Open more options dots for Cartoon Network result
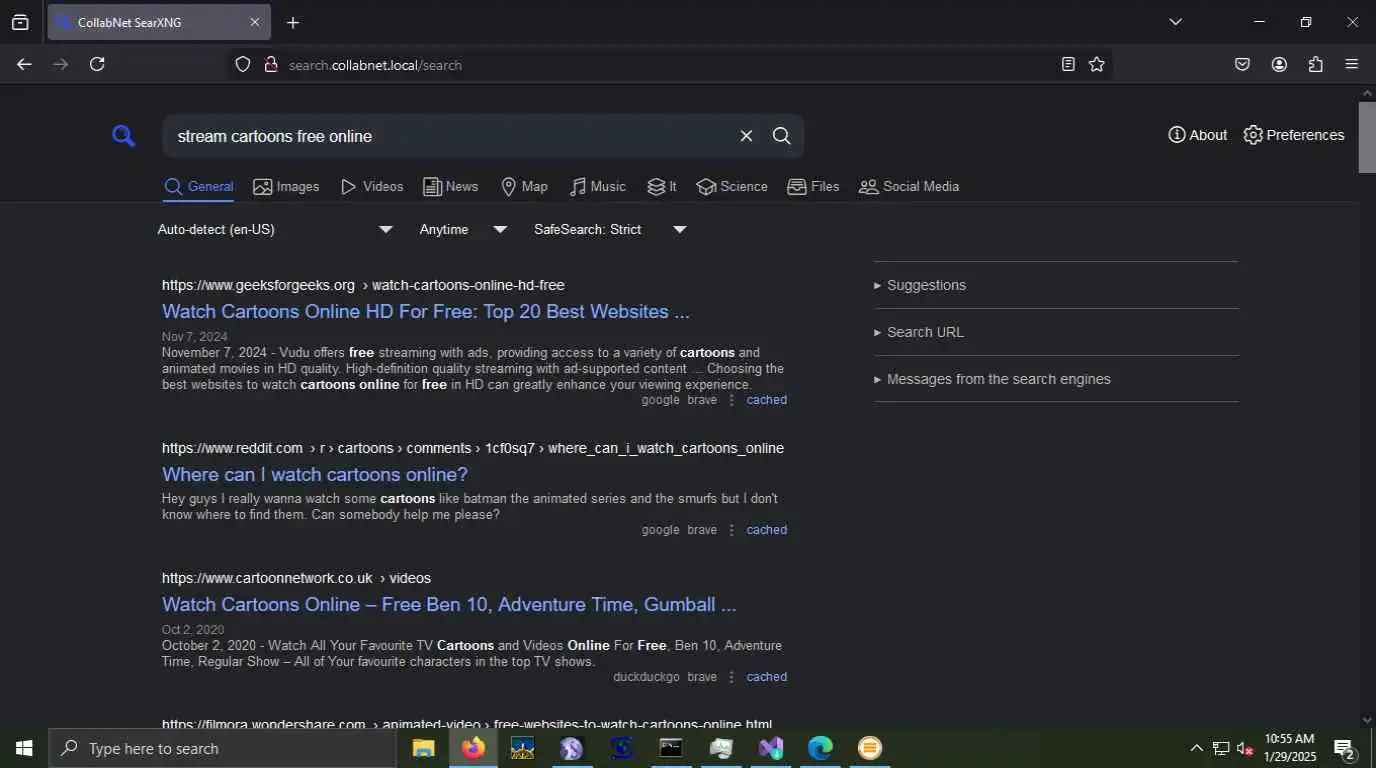The height and width of the screenshot is (768, 1376). 731,677
